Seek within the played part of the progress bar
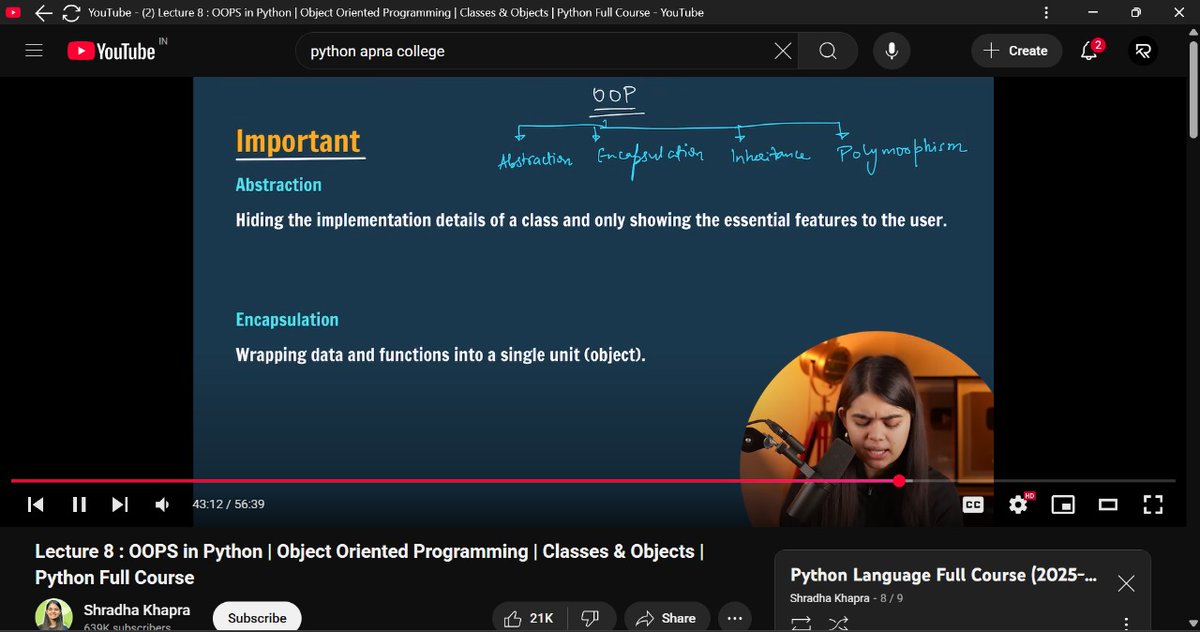The image size is (1200, 632). point(455,481)
